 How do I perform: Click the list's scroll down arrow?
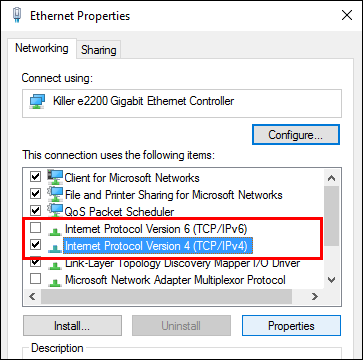coord(331,280)
